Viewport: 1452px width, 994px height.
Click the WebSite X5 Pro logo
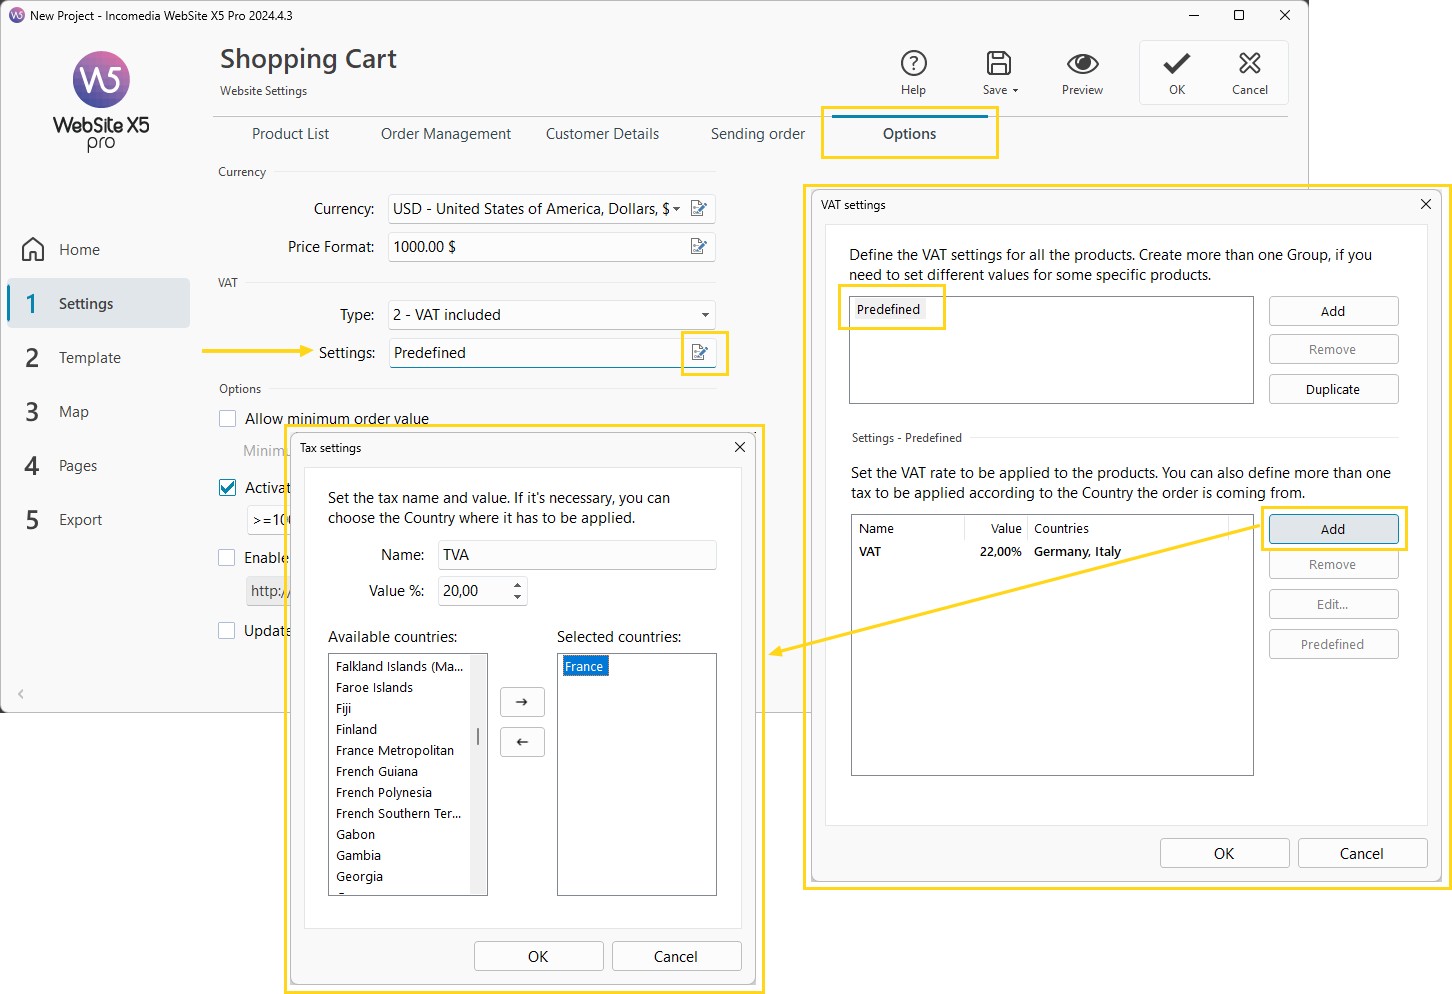pyautogui.click(x=101, y=101)
